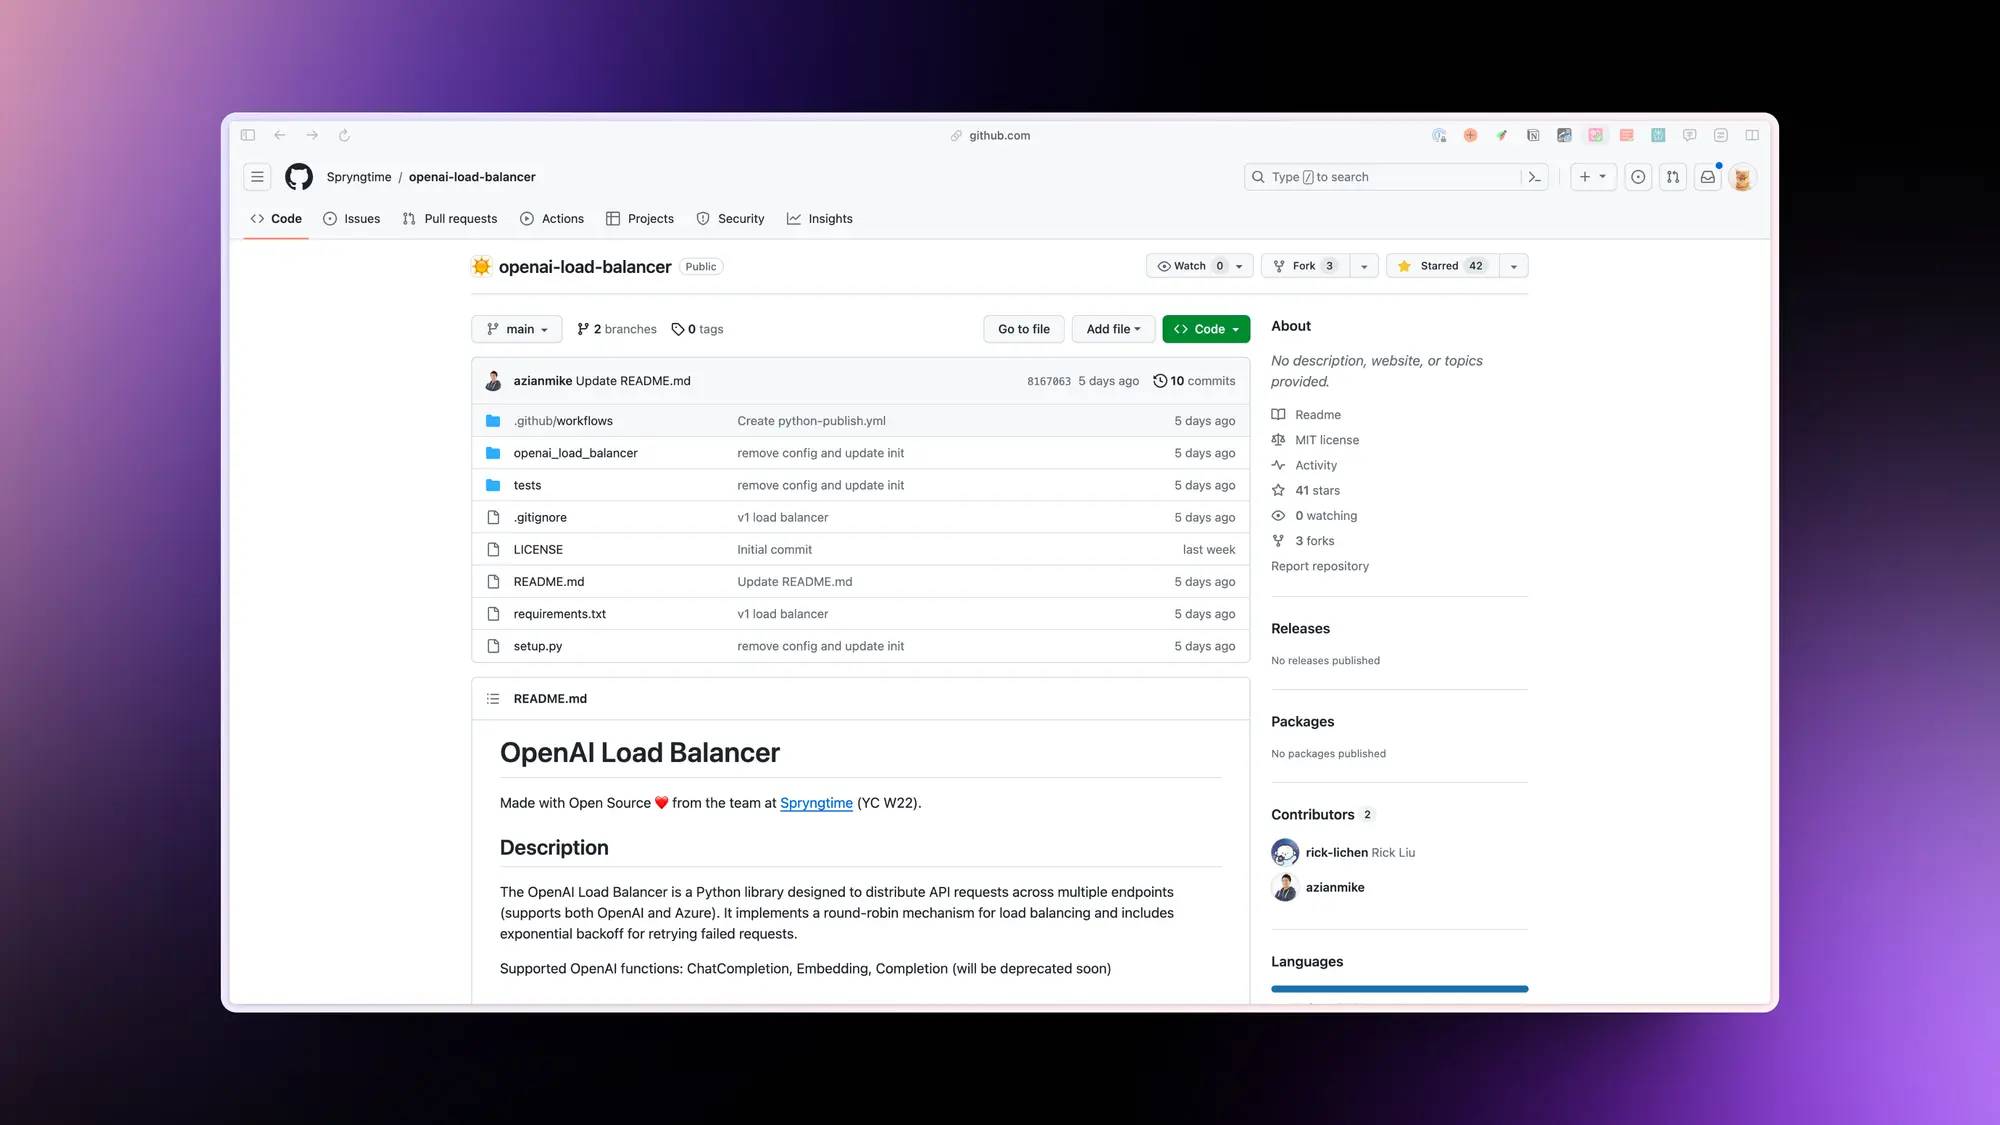Open the browser split view icon at far right
Image resolution: width=2000 pixels, height=1125 pixels.
coord(1752,135)
